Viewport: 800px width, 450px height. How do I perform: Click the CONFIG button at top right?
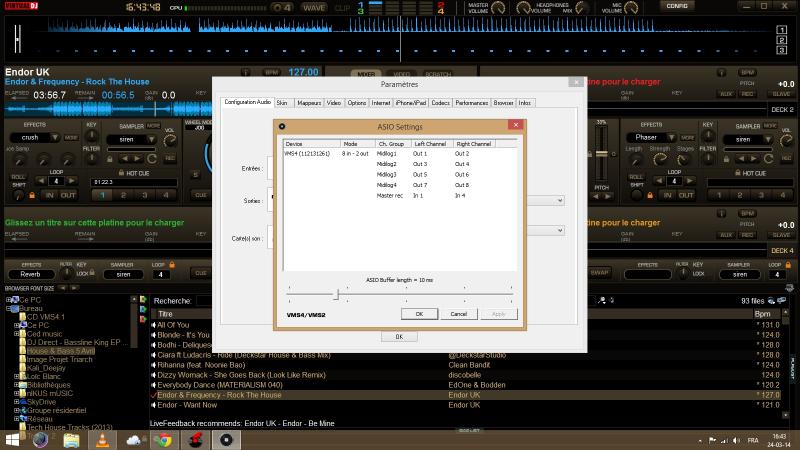point(677,6)
